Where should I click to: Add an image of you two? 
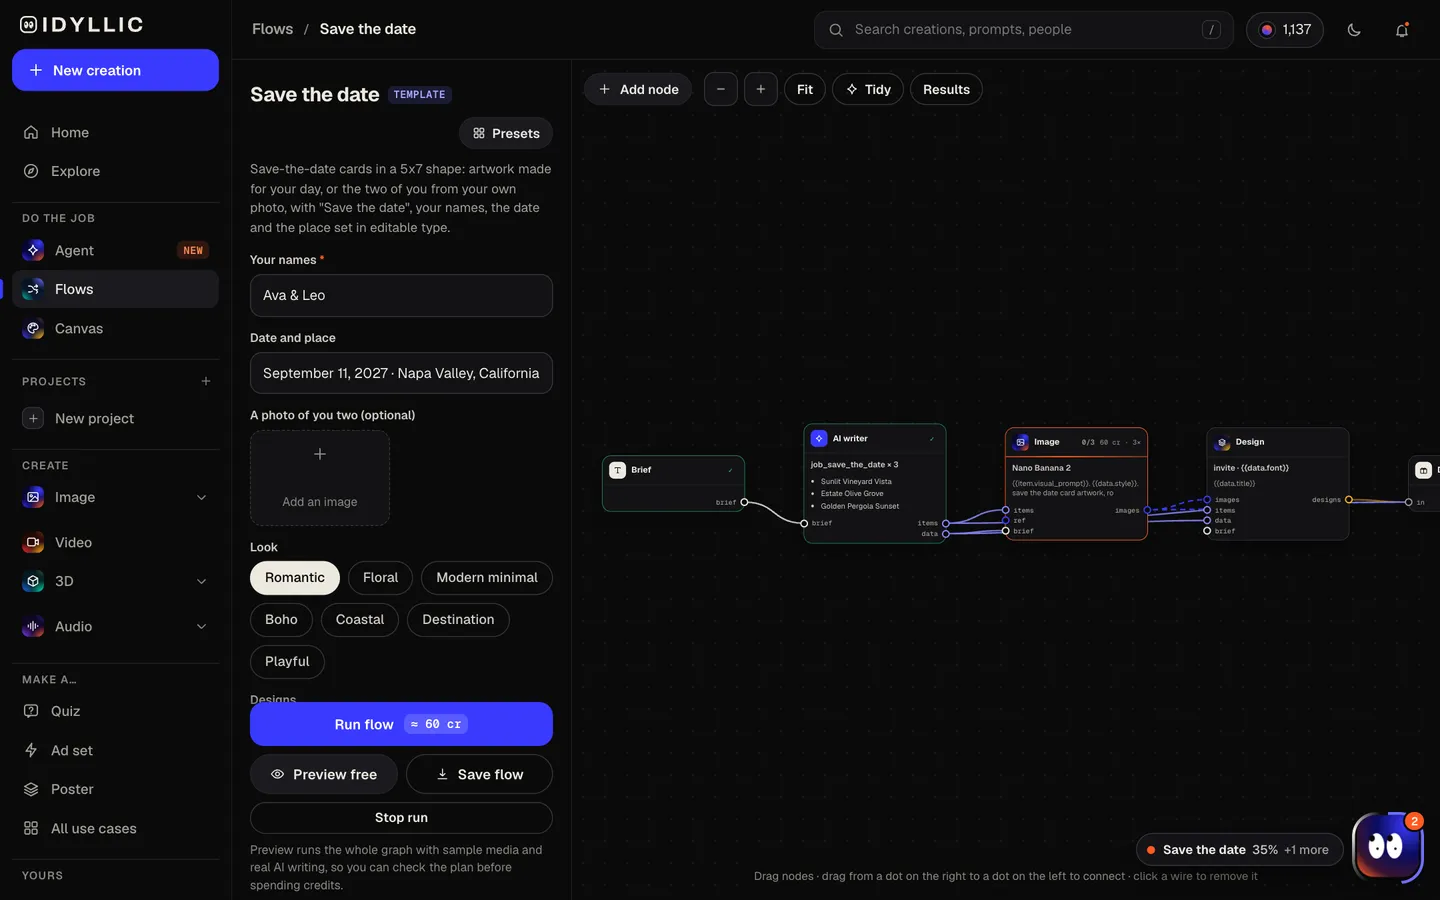pos(320,478)
